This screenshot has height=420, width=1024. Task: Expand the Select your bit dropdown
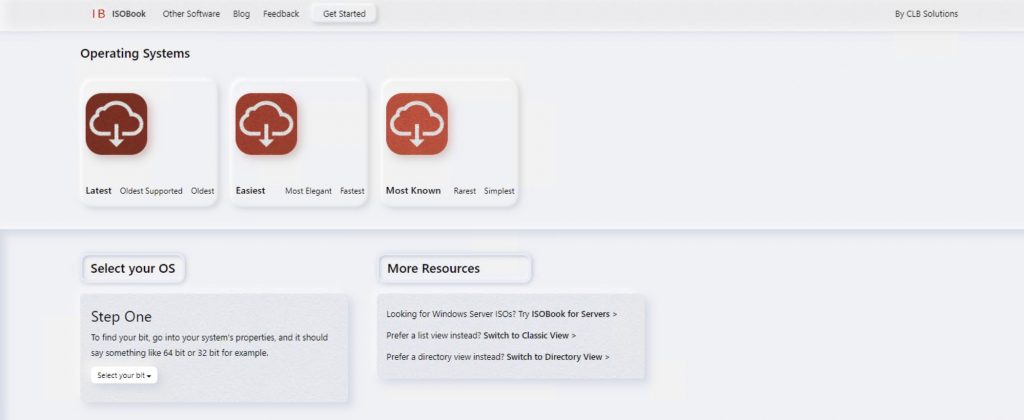pos(124,376)
